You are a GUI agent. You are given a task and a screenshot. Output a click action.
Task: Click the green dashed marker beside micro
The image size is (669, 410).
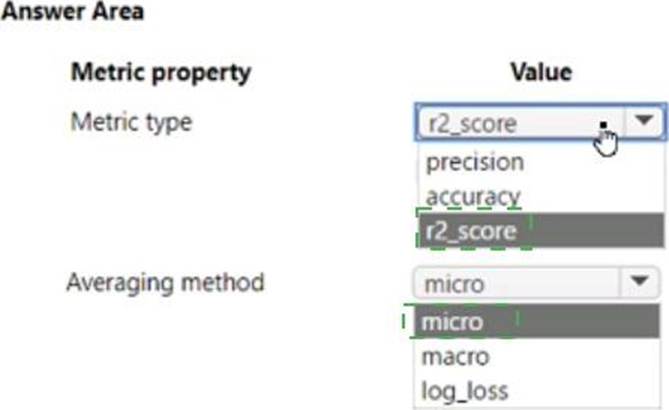pos(460,321)
